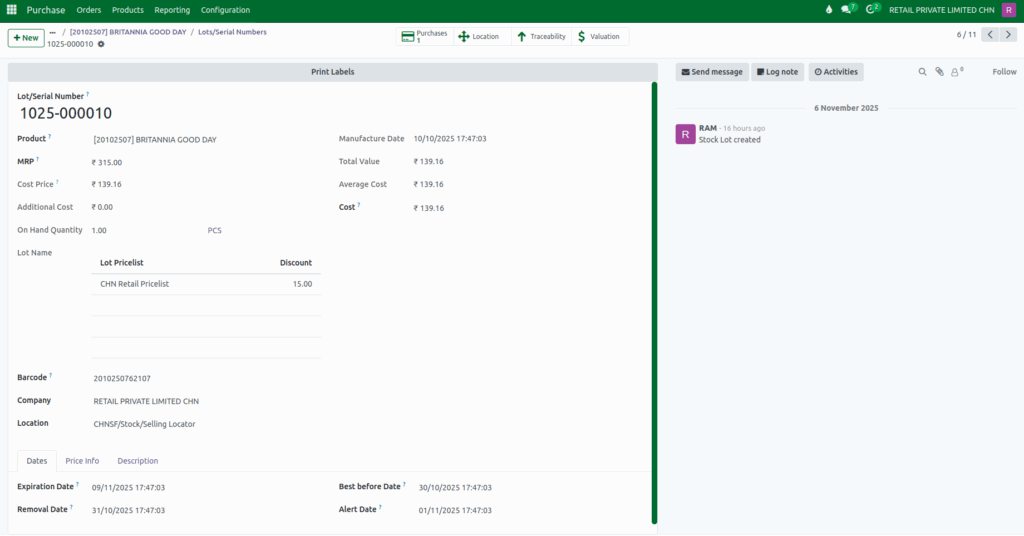Image resolution: width=1024 pixels, height=536 pixels.
Task: Open the Valuation smart button
Action: coord(600,37)
